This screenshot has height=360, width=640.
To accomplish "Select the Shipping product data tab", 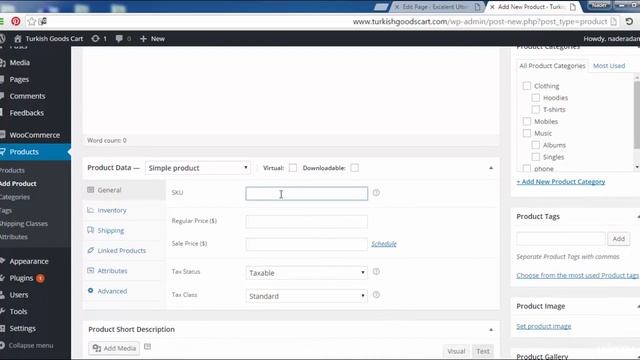I will 124,230.
